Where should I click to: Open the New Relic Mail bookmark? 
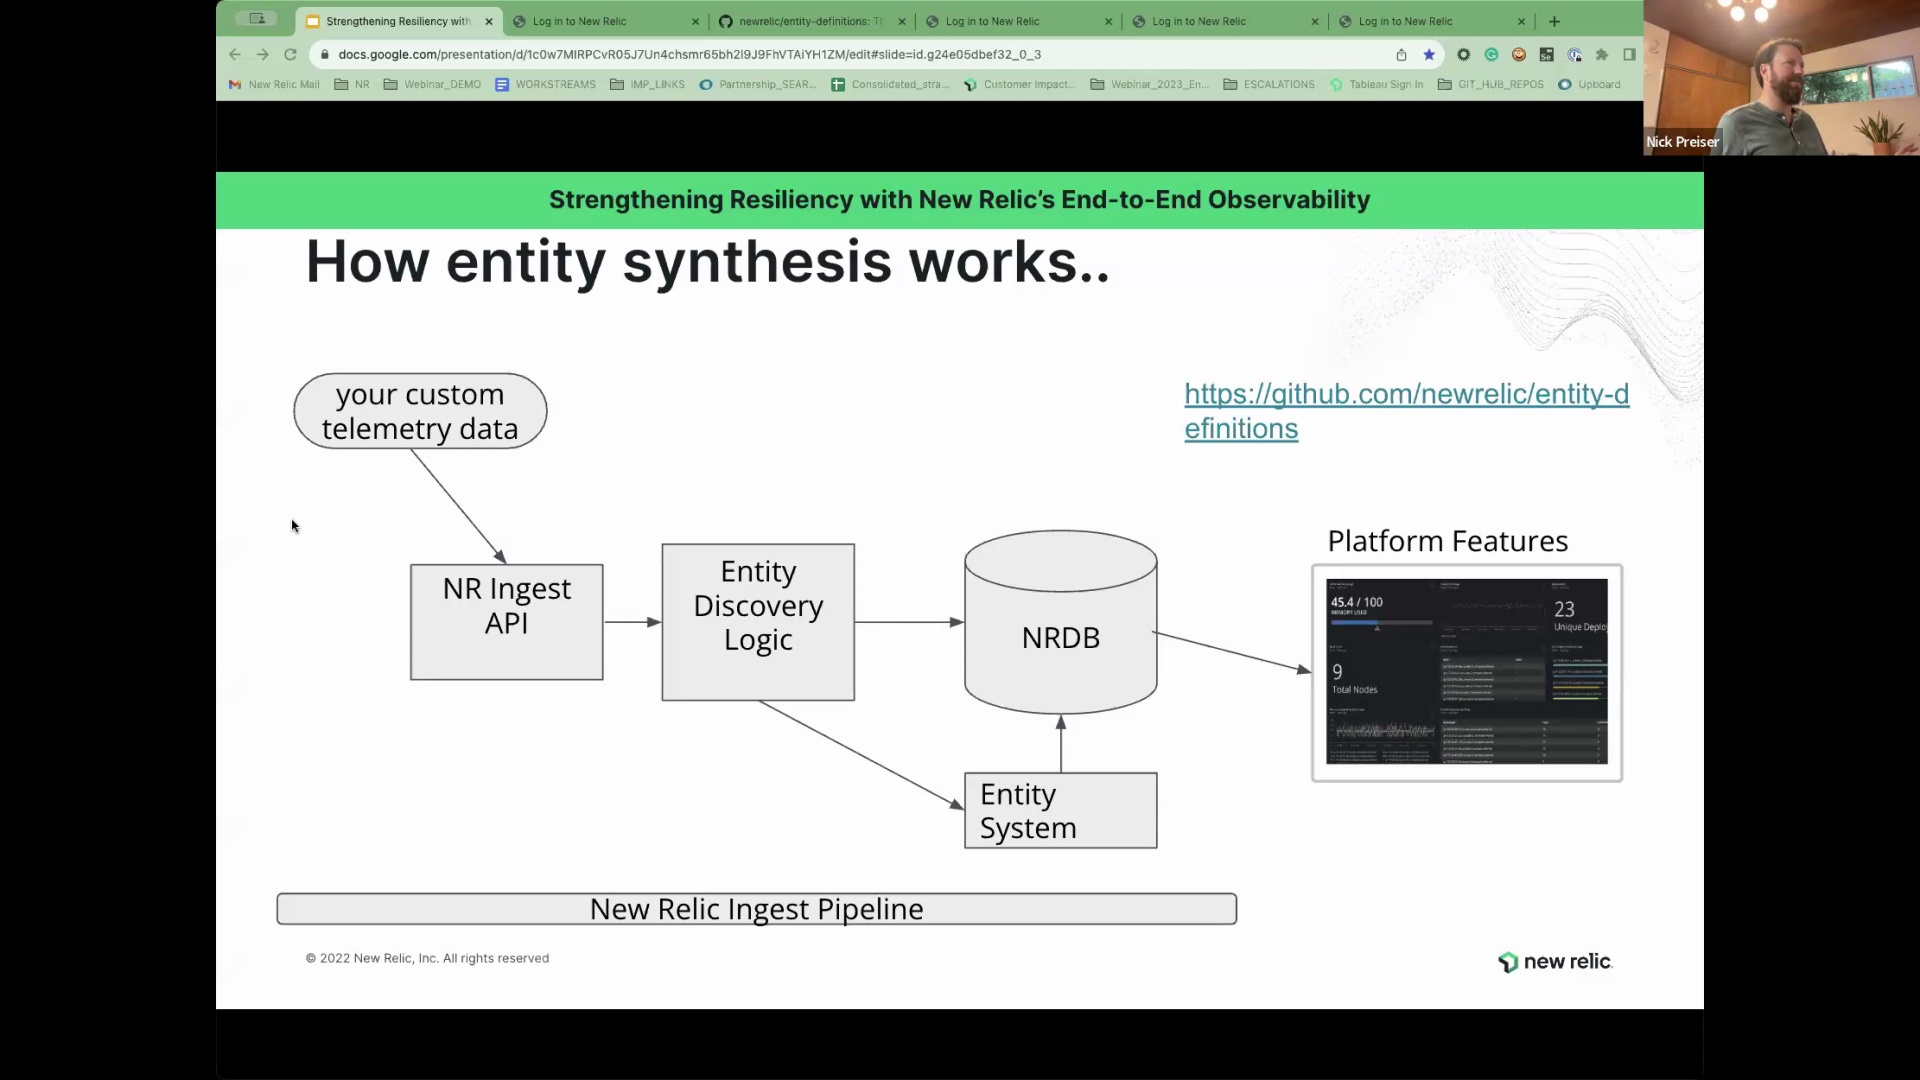(x=274, y=84)
